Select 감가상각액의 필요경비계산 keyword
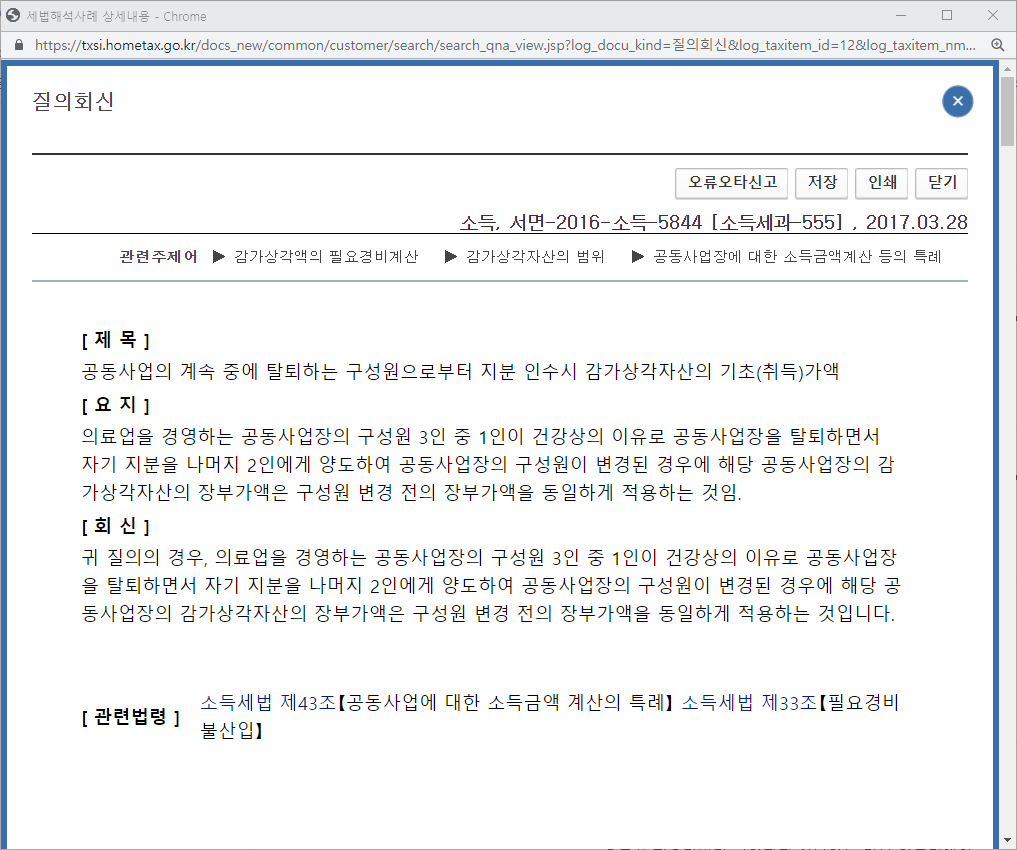This screenshot has height=850, width=1017. click(x=326, y=257)
